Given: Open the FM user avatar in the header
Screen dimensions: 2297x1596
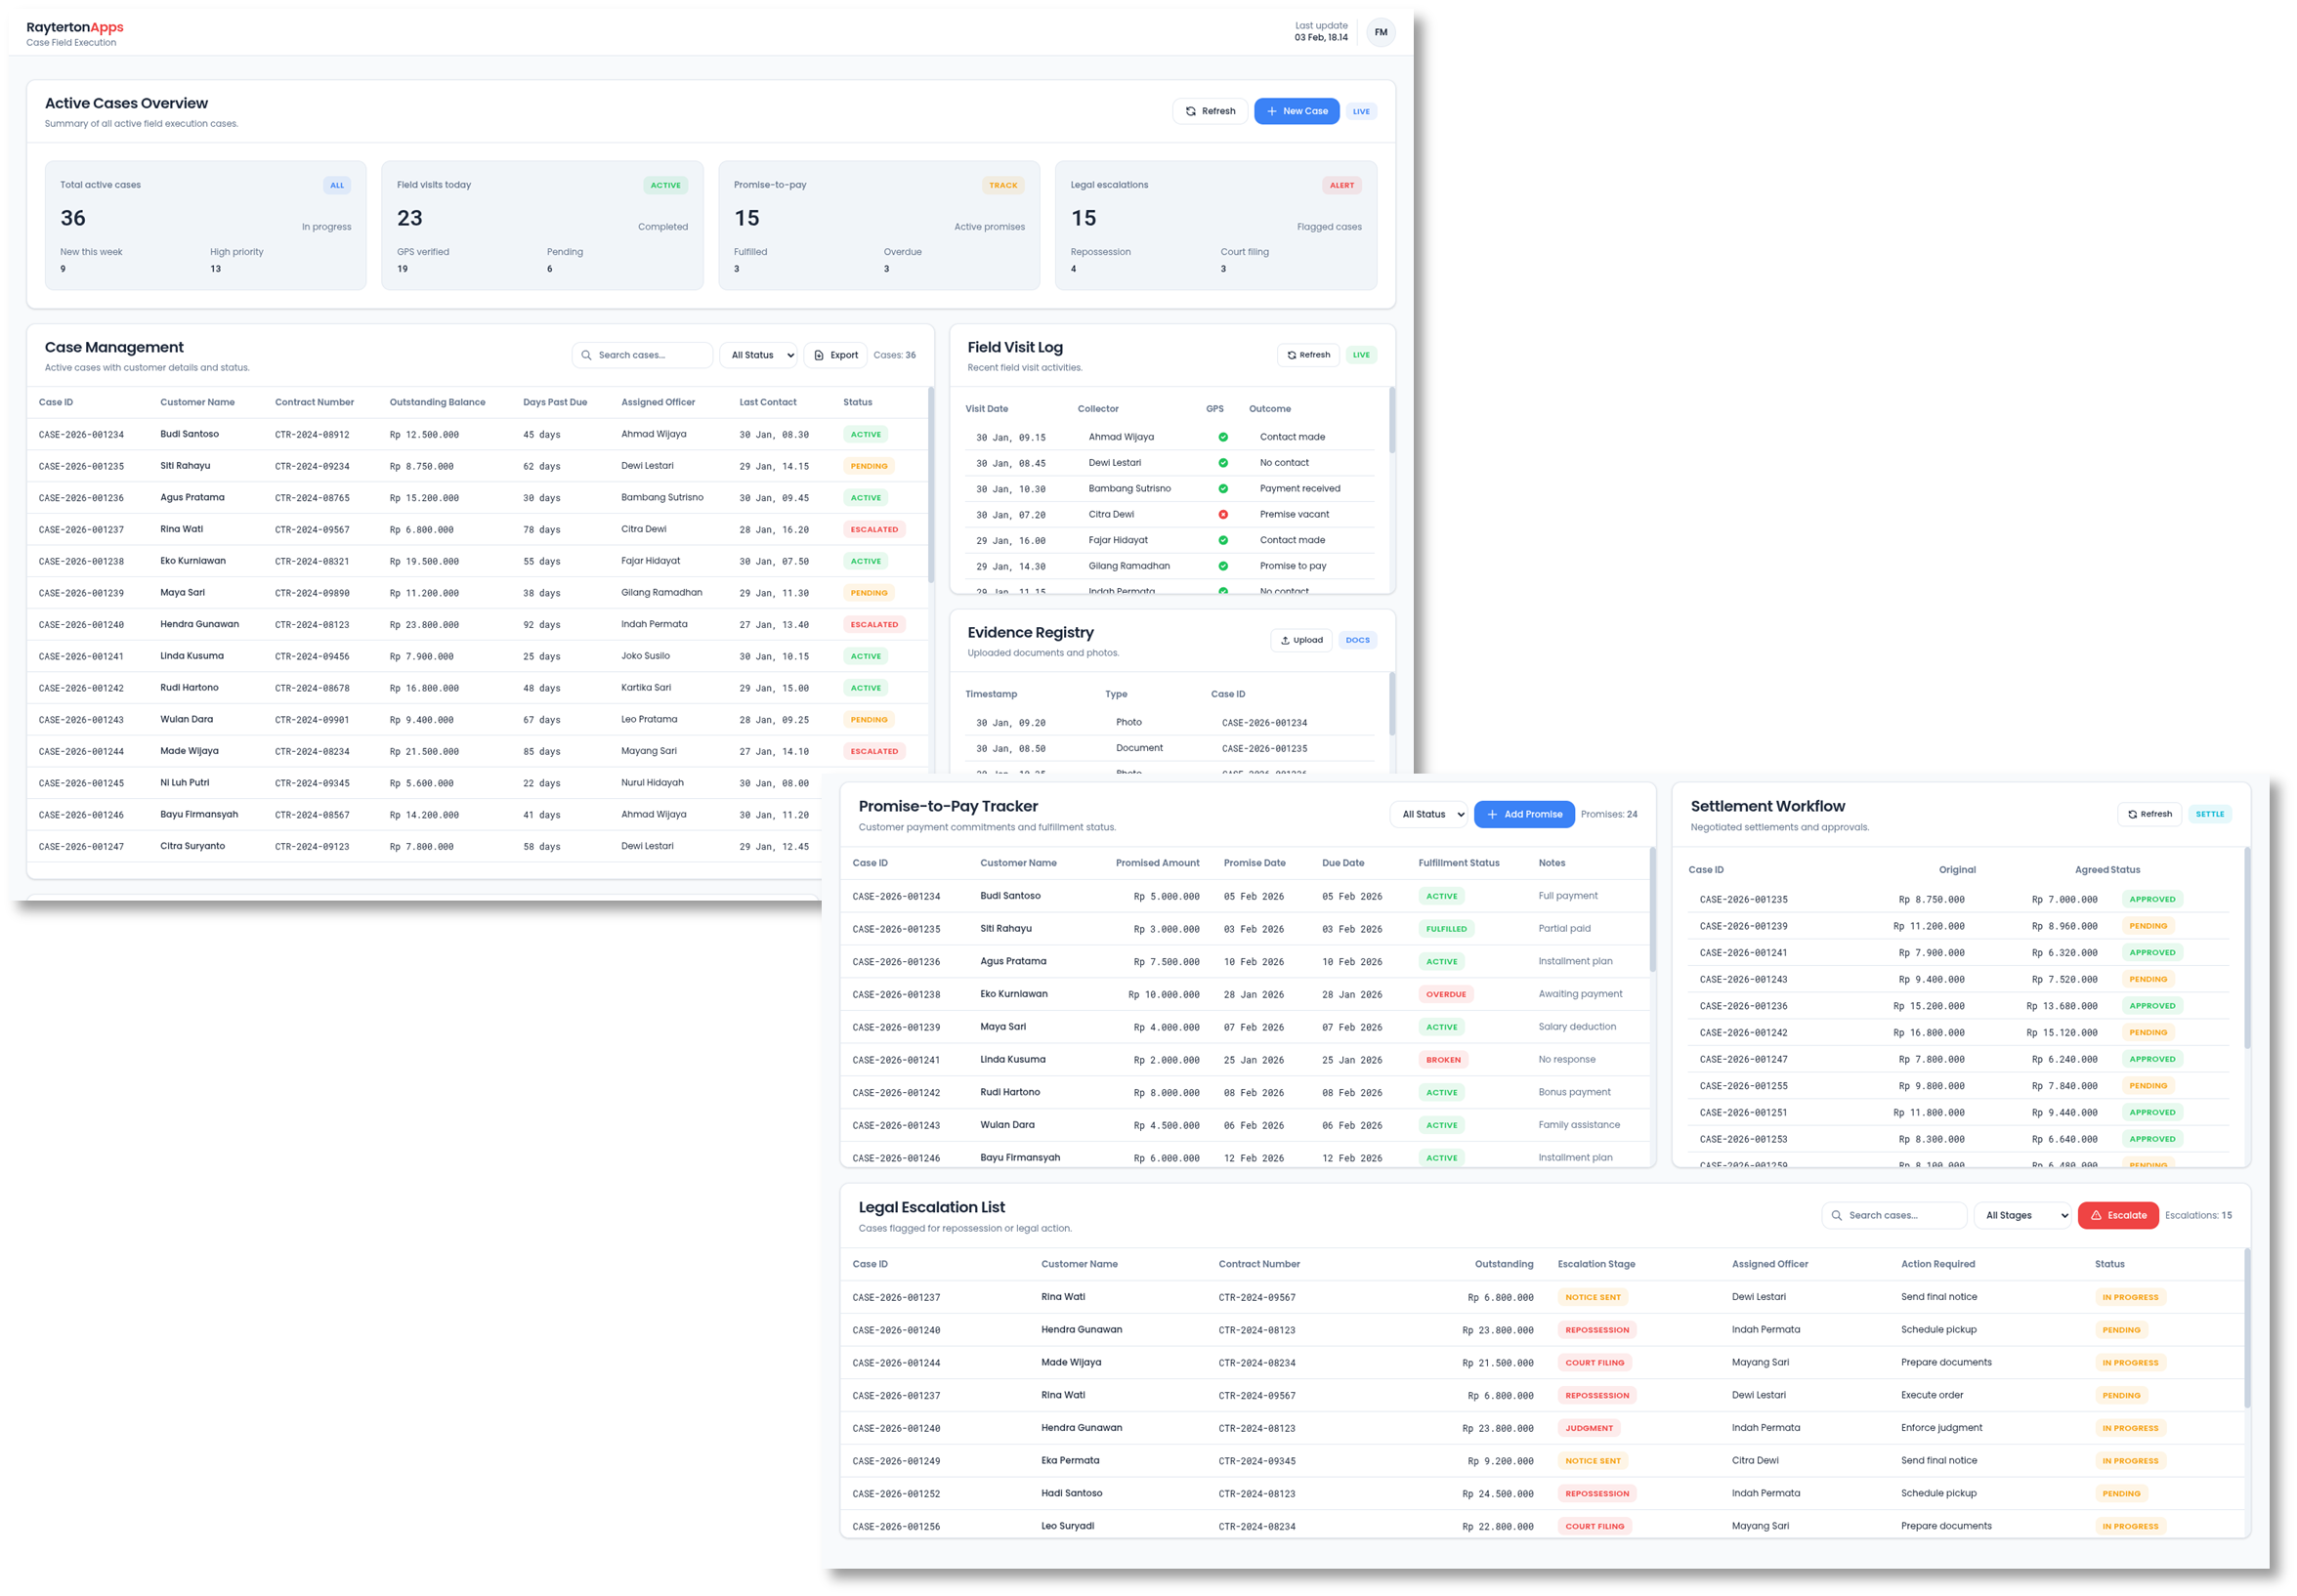Looking at the screenshot, I should coord(1380,31).
